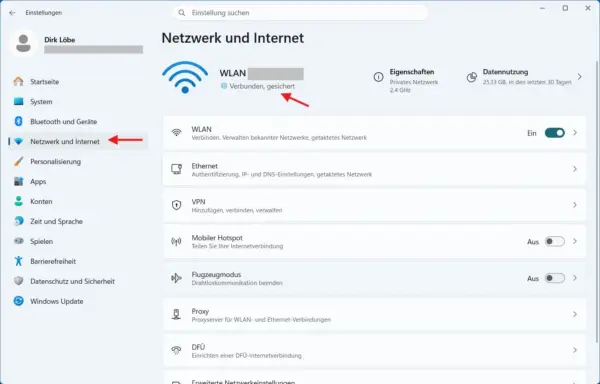This screenshot has width=600, height=384.
Task: Open Ethernet settings via its chevron
Action: (575, 169)
